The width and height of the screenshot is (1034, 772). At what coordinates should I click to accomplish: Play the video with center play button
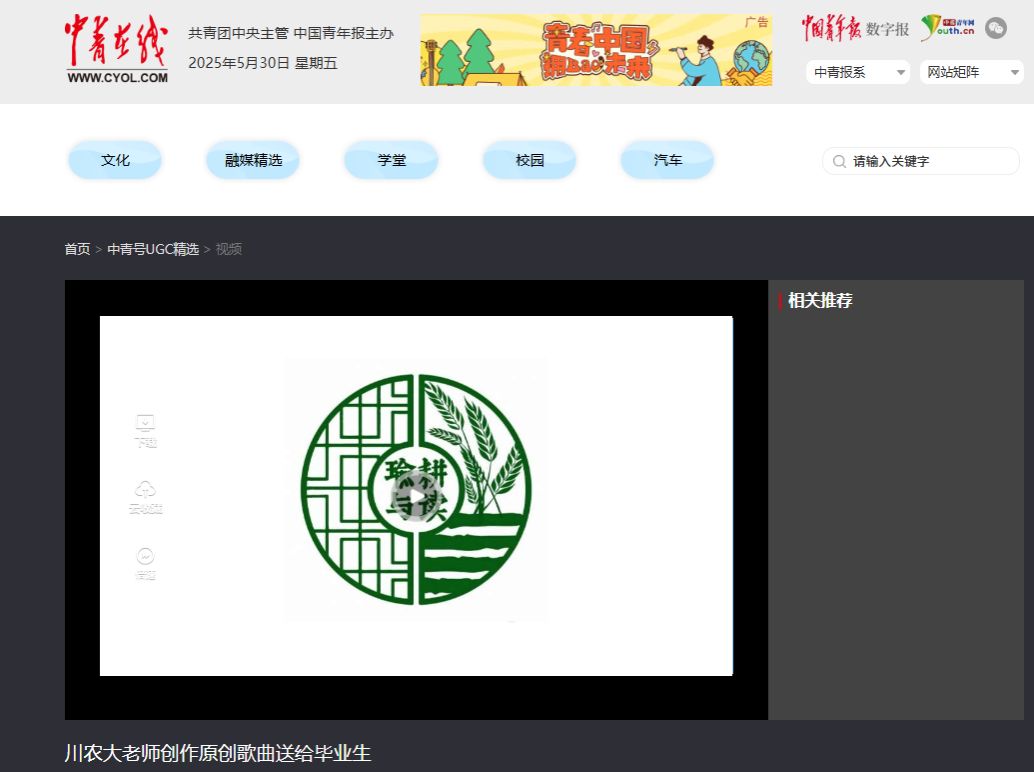[x=416, y=496]
